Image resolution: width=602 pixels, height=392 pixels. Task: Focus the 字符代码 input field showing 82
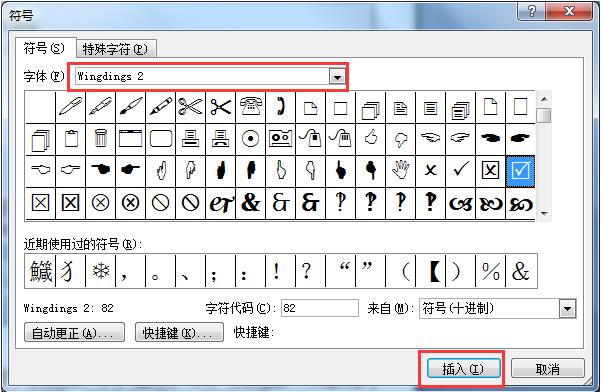(x=320, y=308)
